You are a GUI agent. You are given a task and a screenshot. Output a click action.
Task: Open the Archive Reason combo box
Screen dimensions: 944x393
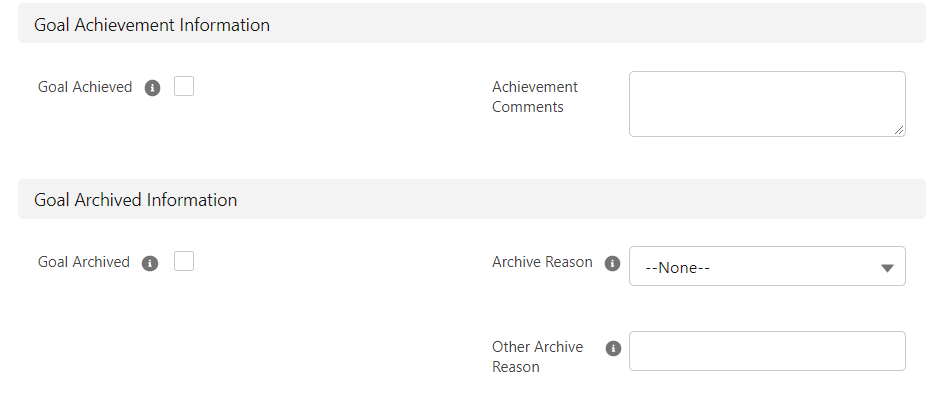tap(767, 266)
